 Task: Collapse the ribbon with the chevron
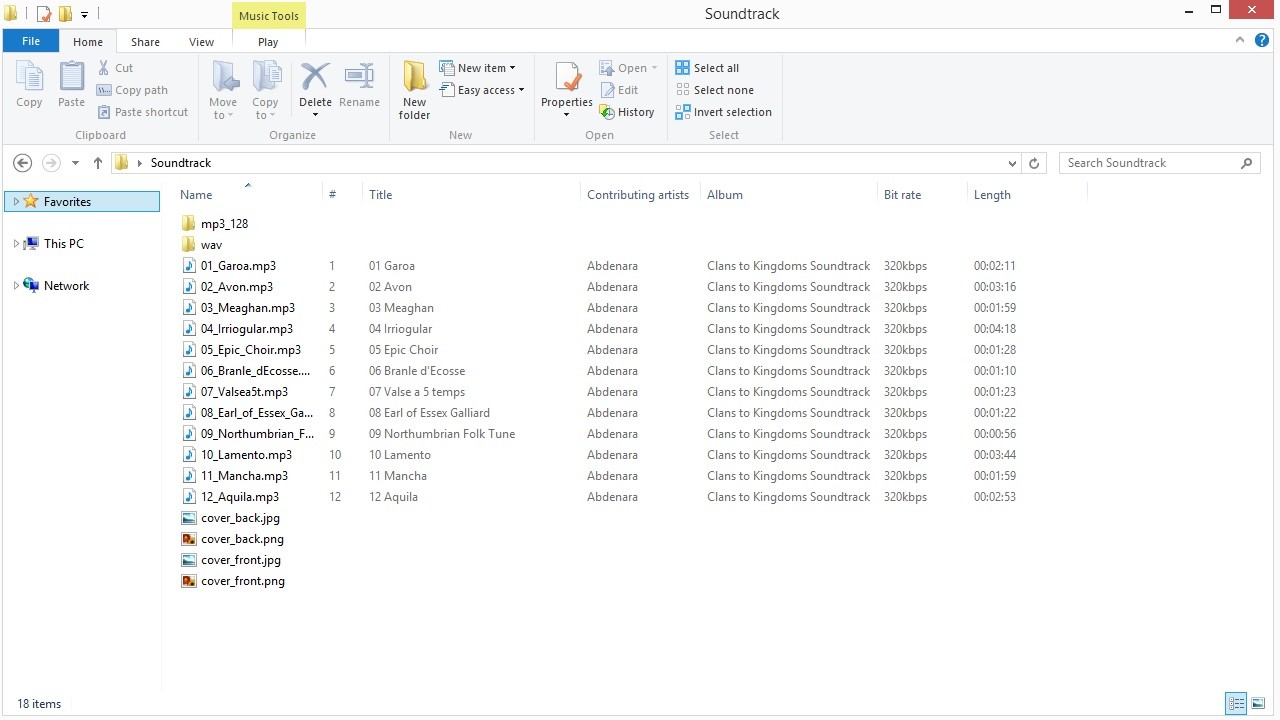1240,41
